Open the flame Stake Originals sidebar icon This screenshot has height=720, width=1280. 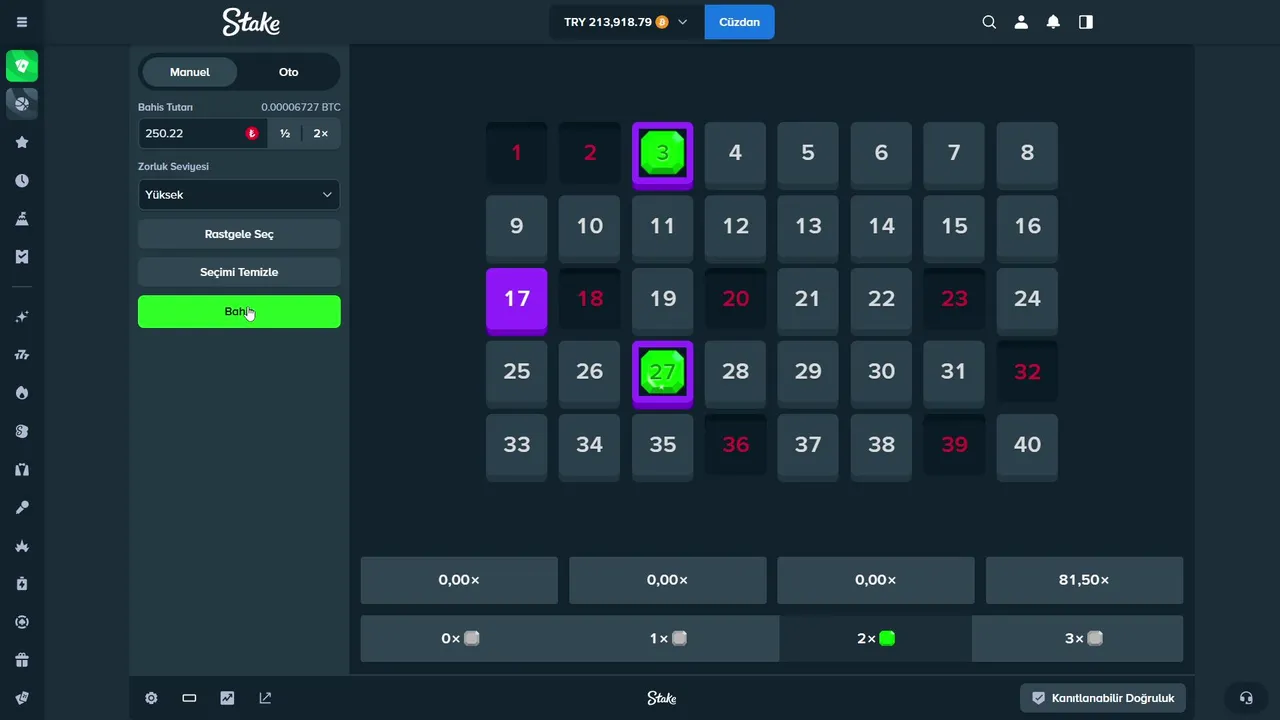coord(22,393)
